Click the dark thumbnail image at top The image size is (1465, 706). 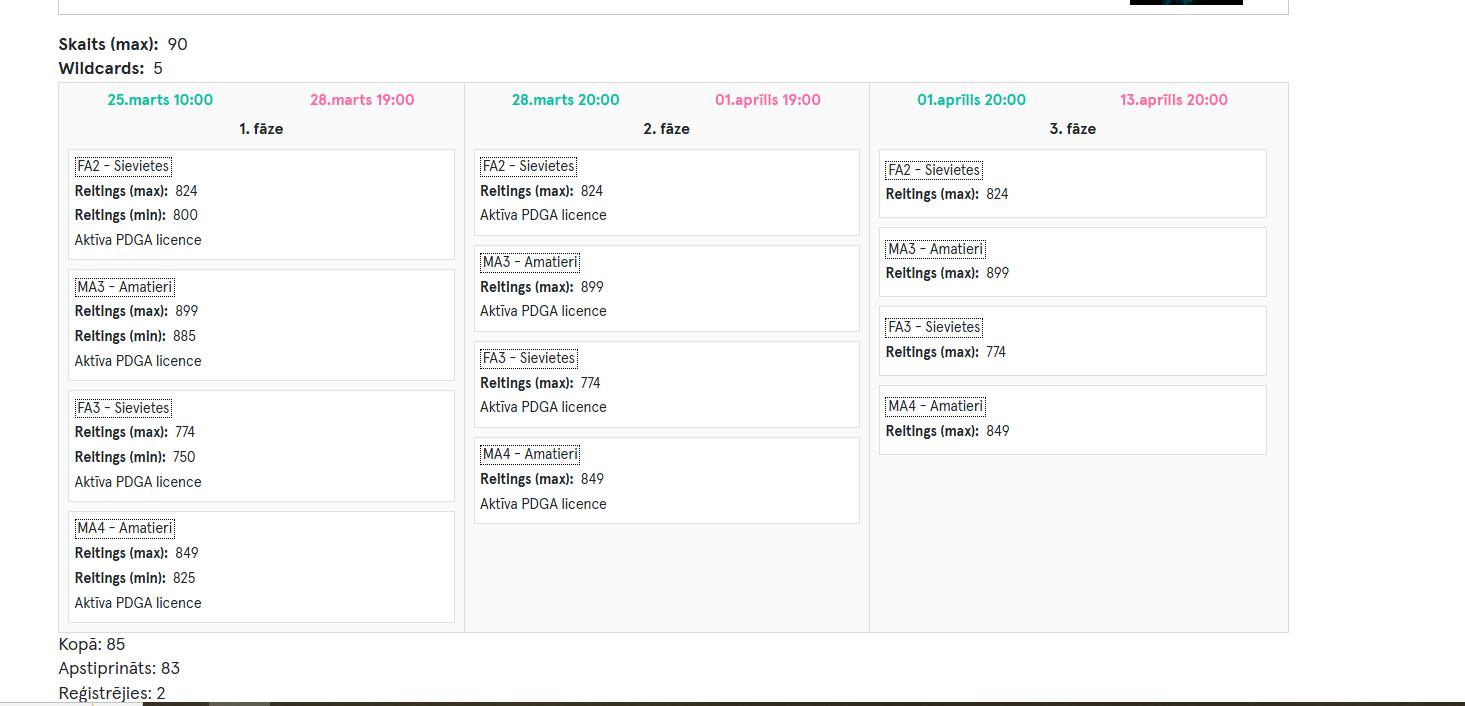(1186, 2)
